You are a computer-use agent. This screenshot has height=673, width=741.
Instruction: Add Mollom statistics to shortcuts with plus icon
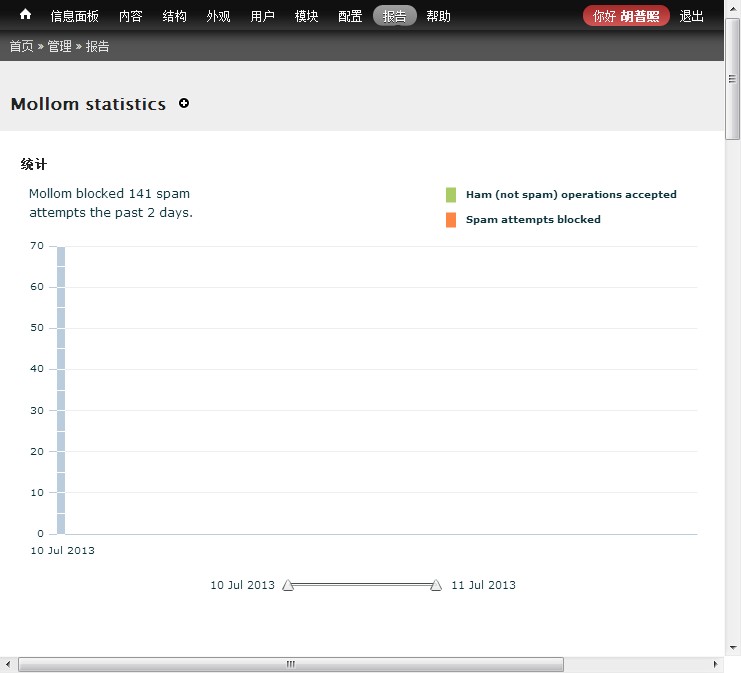[x=184, y=103]
